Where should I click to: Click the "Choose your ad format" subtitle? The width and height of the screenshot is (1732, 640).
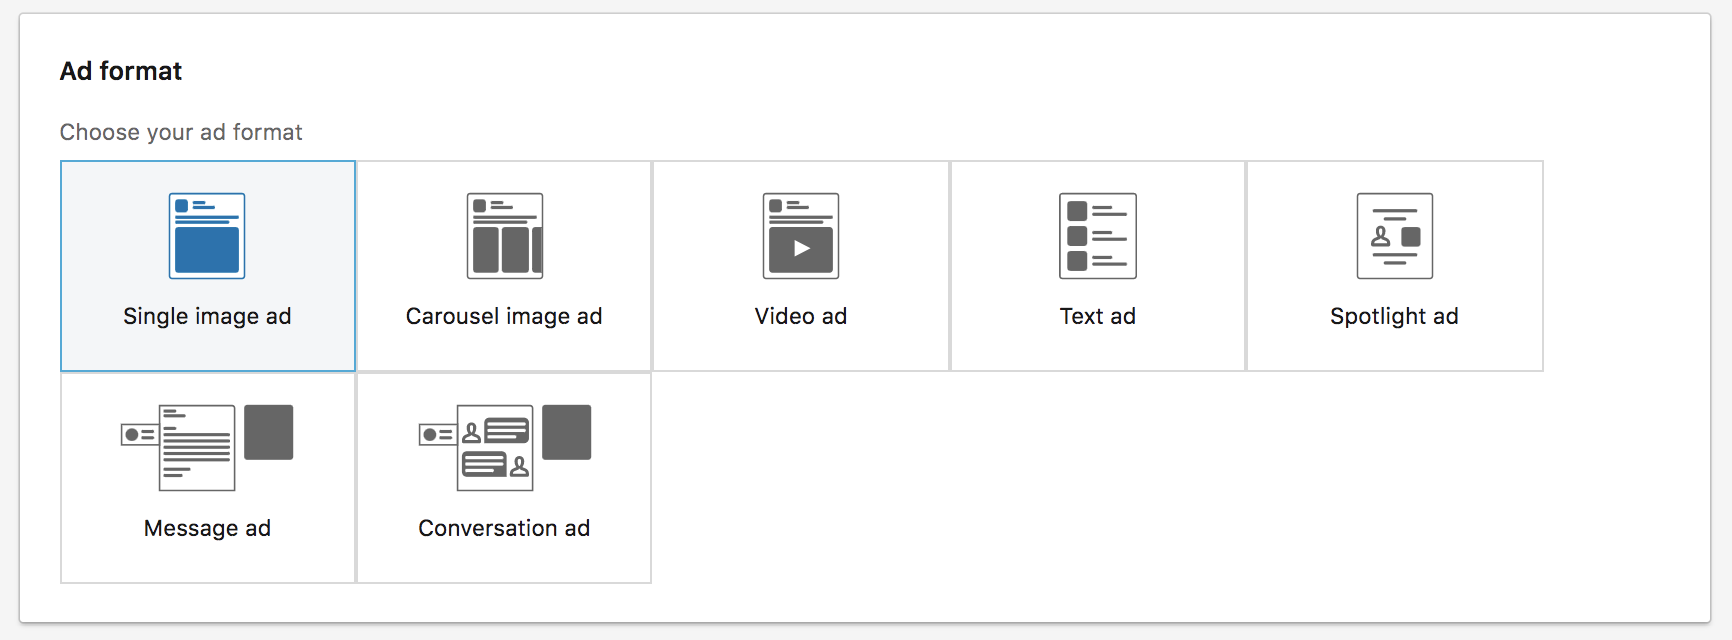[181, 132]
